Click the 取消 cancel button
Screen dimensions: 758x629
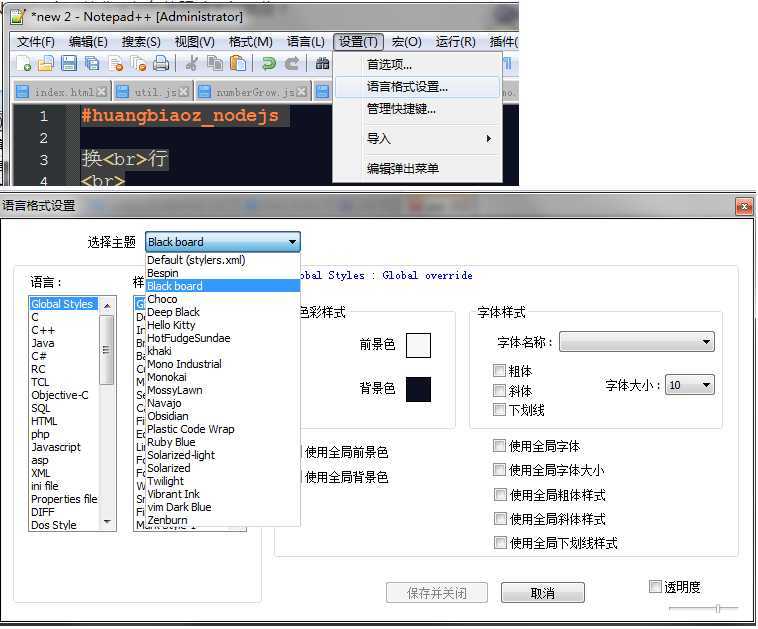pyautogui.click(x=542, y=593)
